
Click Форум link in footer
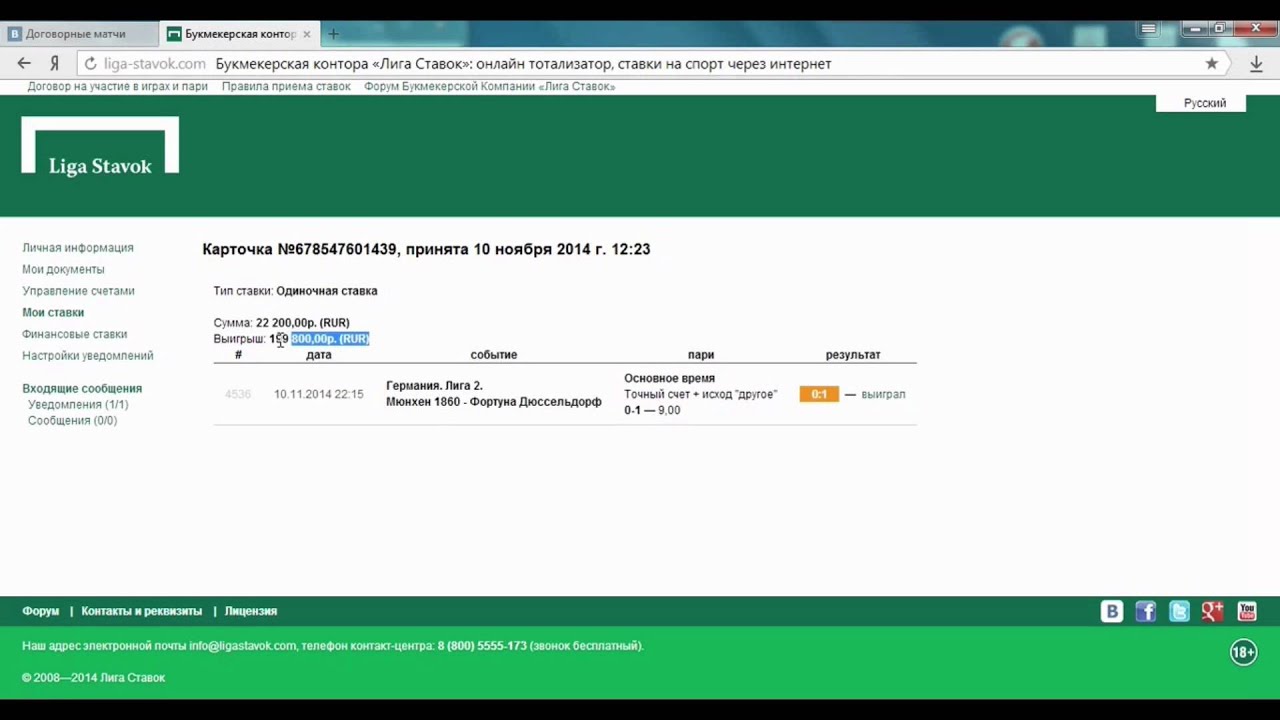click(x=41, y=611)
